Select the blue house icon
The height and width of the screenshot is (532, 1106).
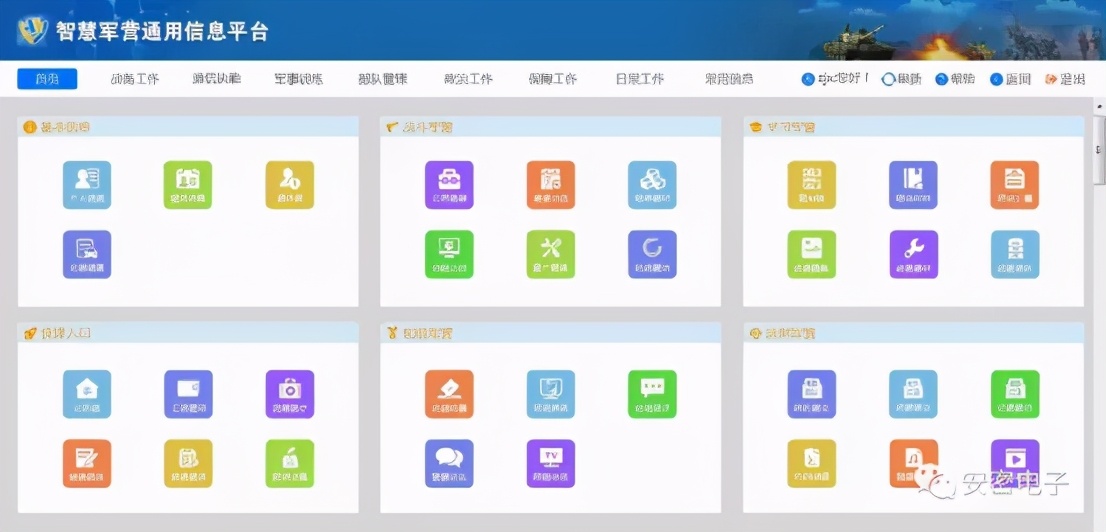point(87,393)
